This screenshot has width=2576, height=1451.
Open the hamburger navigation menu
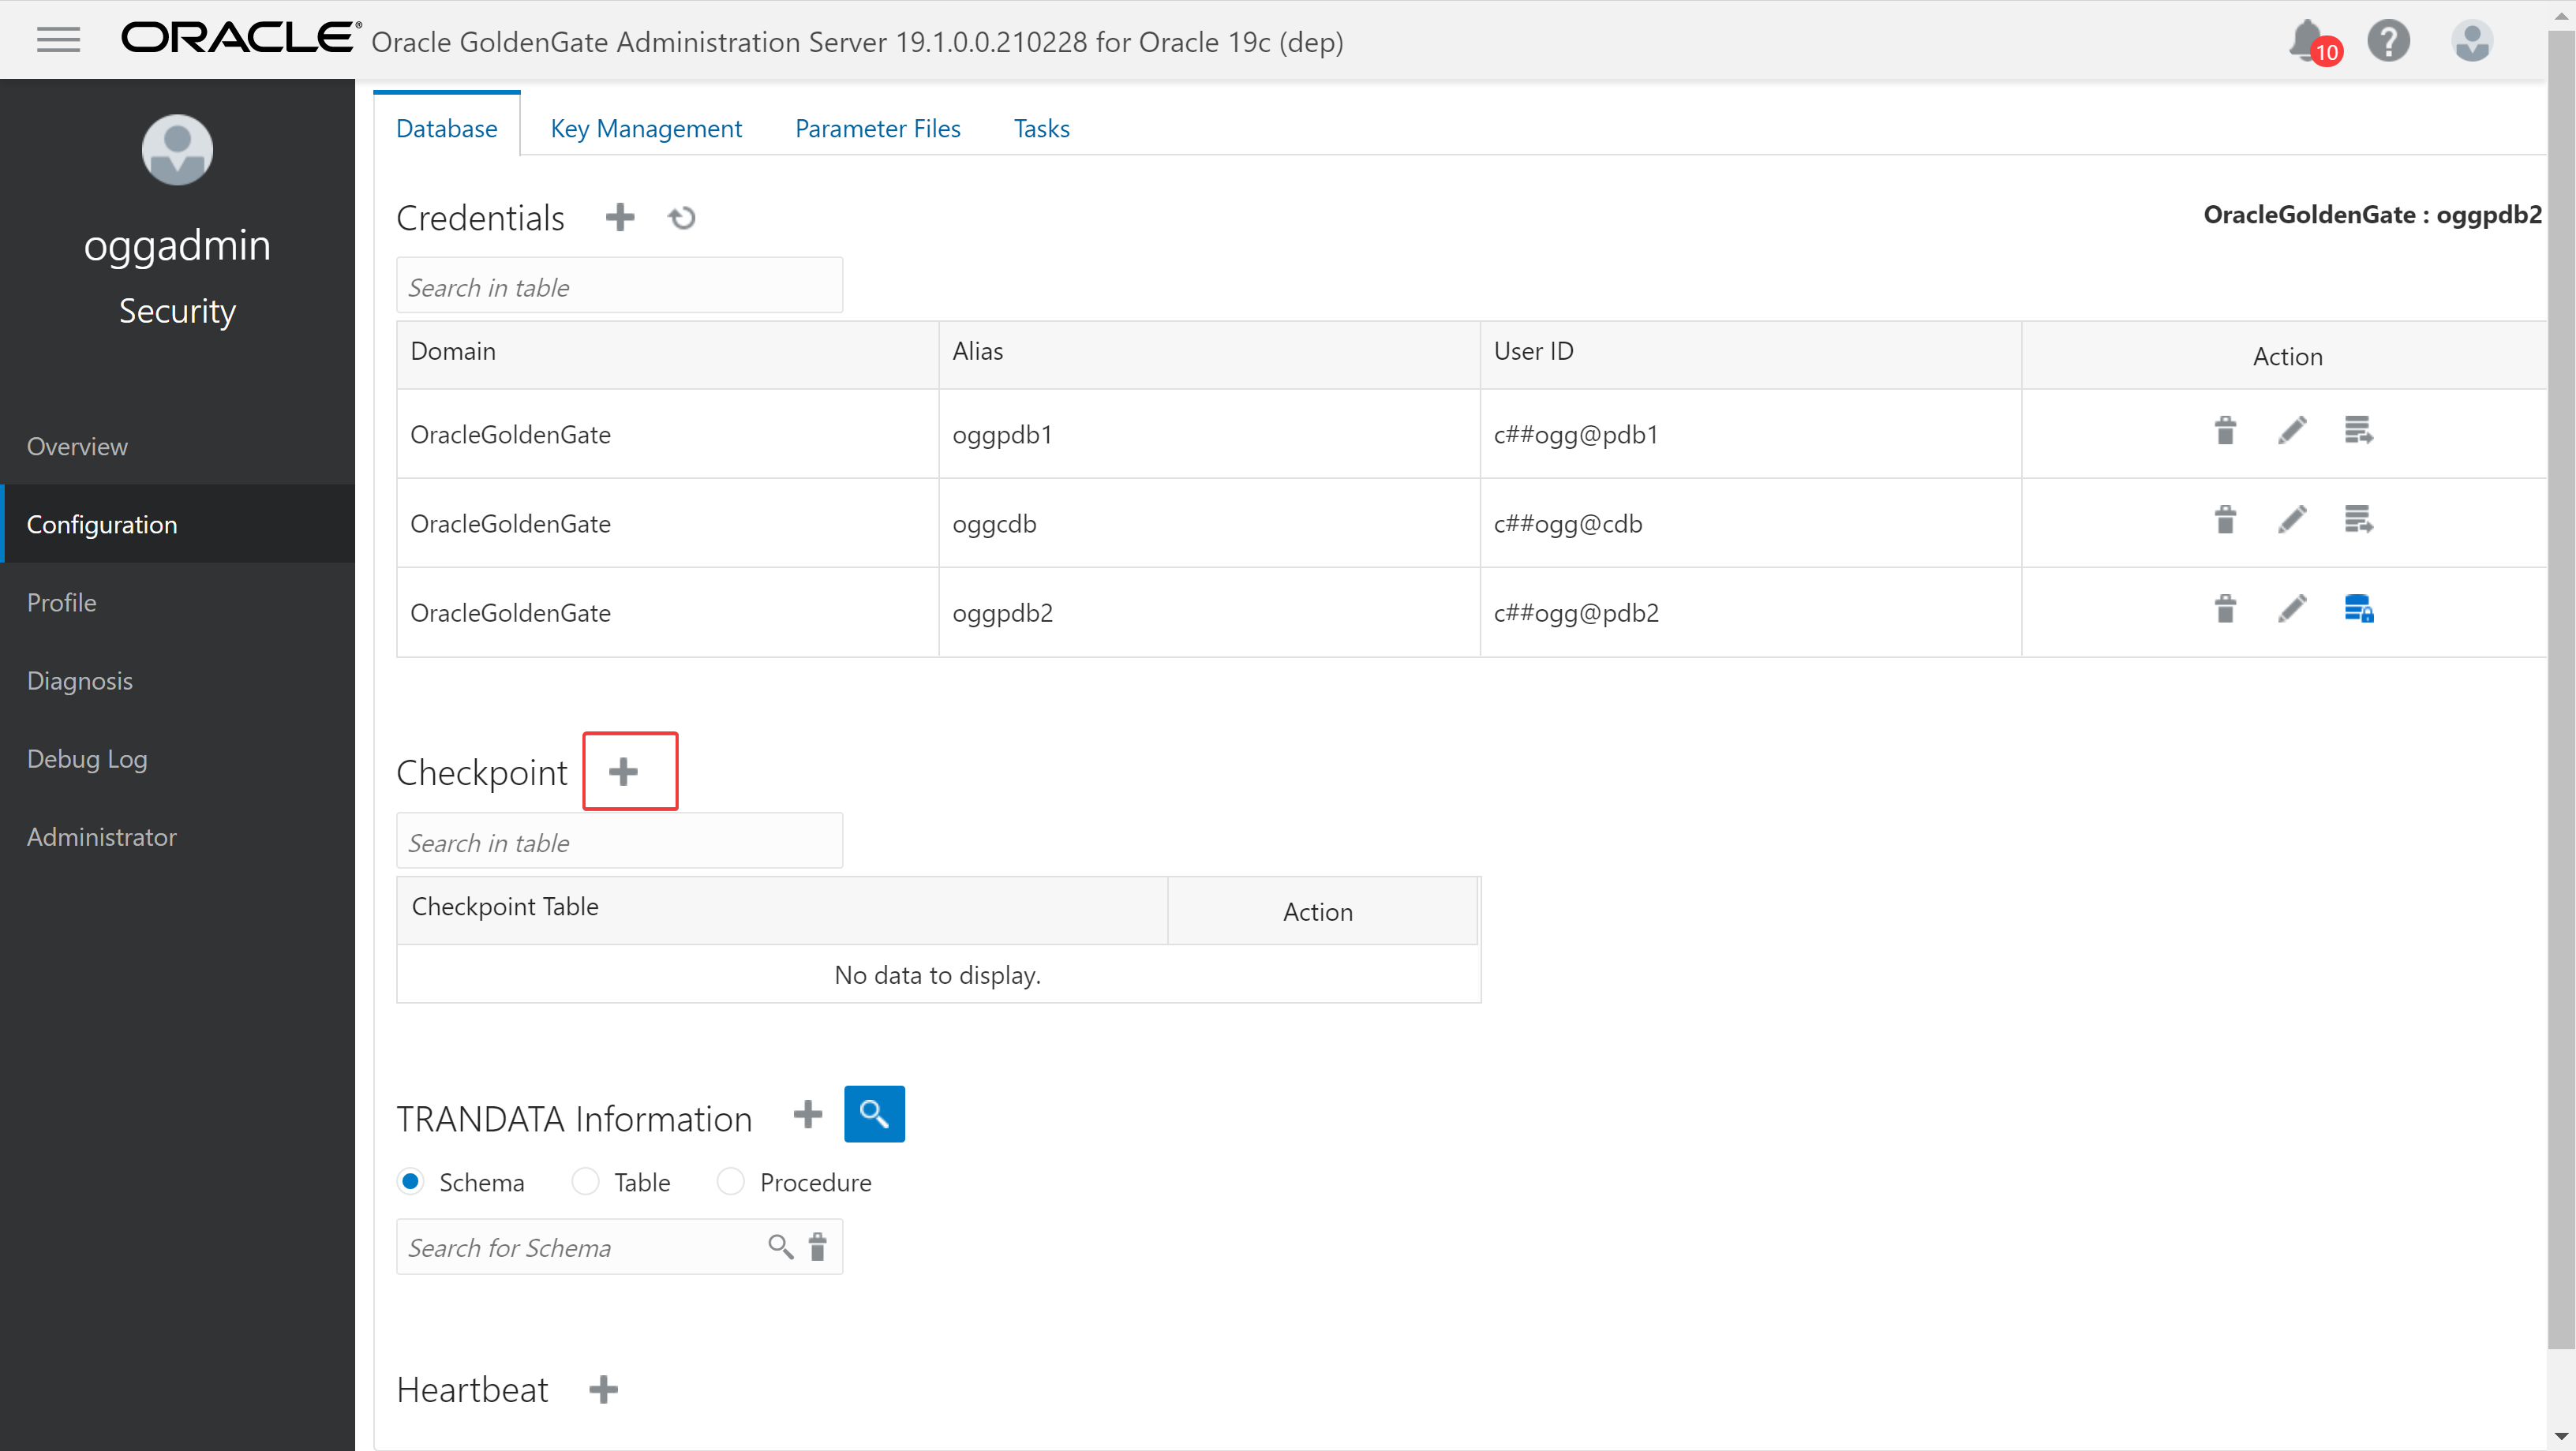pyautogui.click(x=58, y=40)
